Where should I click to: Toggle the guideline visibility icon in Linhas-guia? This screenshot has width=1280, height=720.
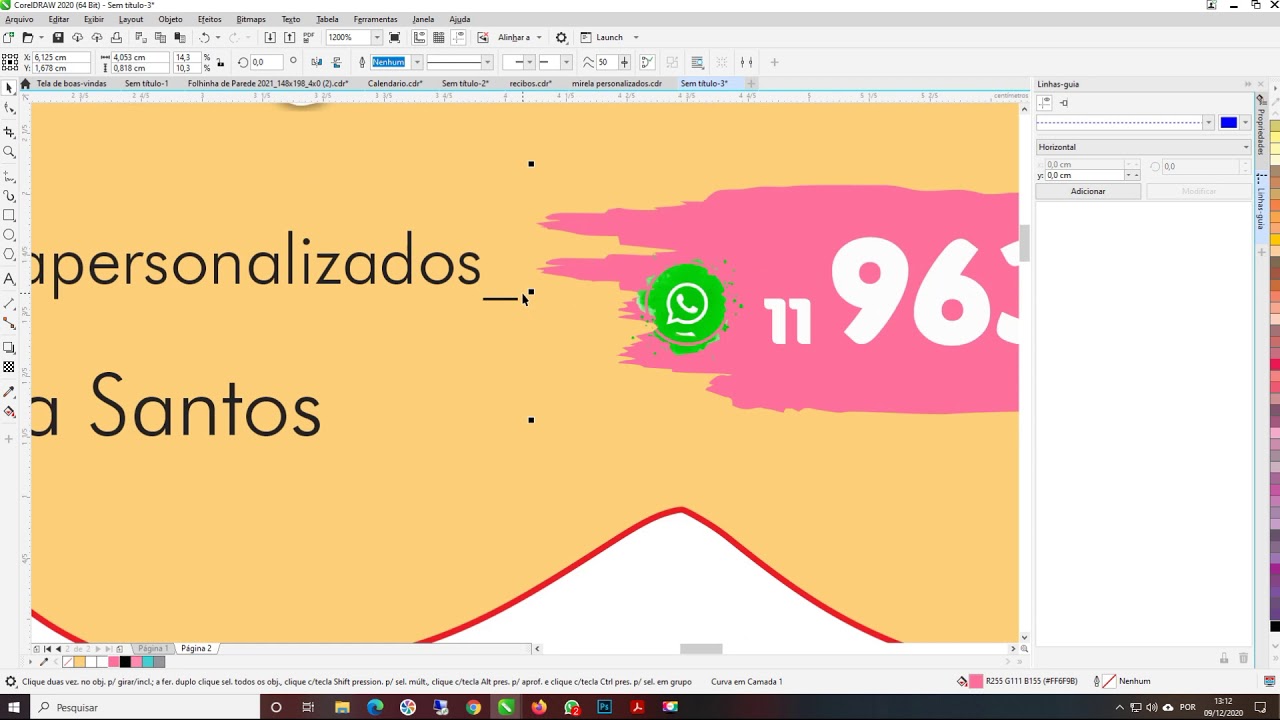(1045, 102)
